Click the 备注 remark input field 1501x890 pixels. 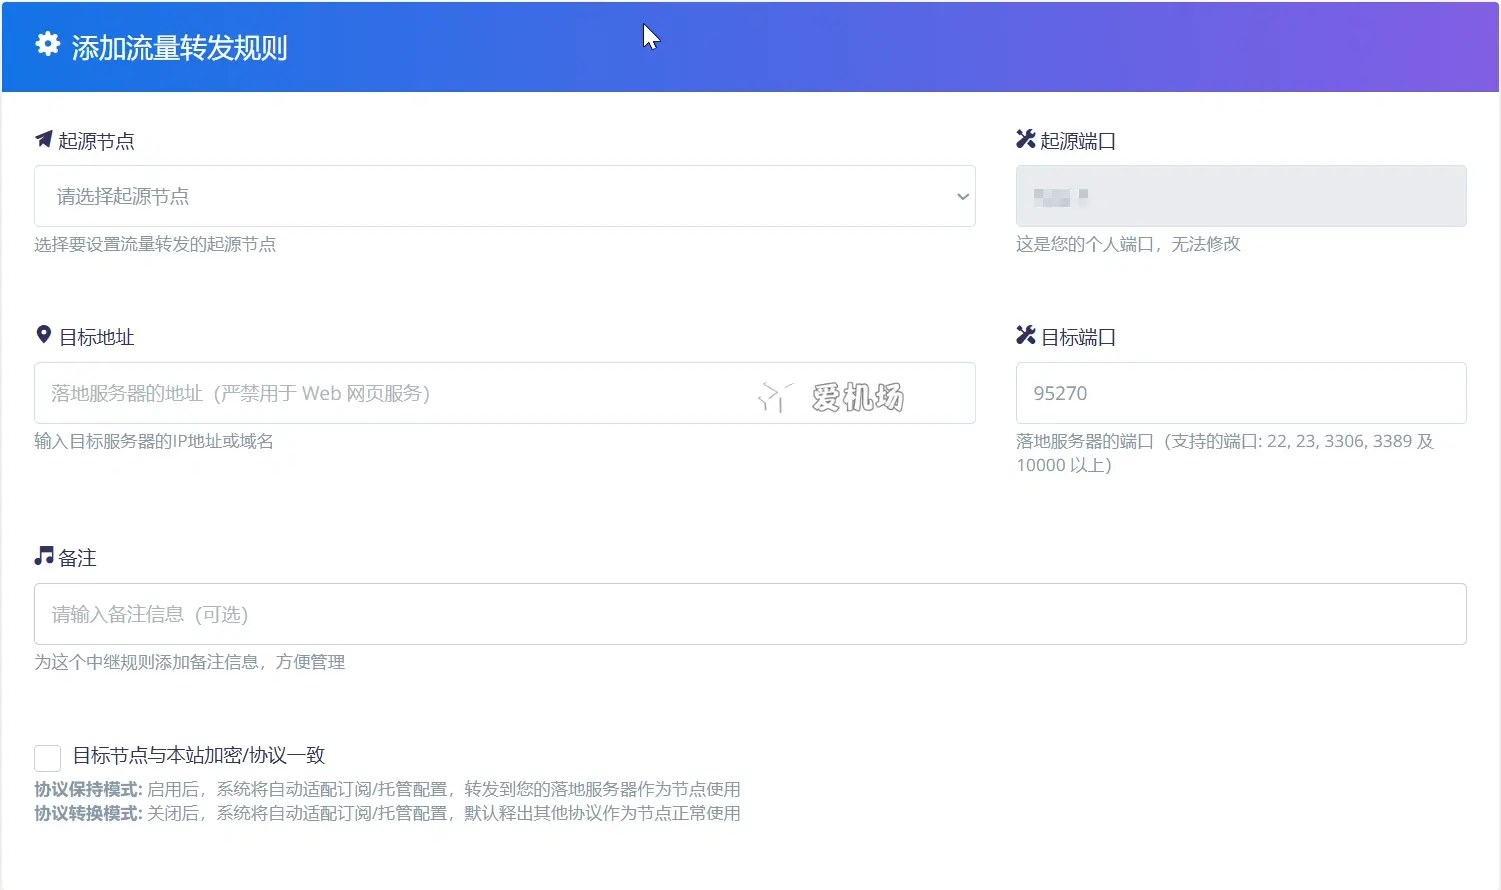click(750, 614)
